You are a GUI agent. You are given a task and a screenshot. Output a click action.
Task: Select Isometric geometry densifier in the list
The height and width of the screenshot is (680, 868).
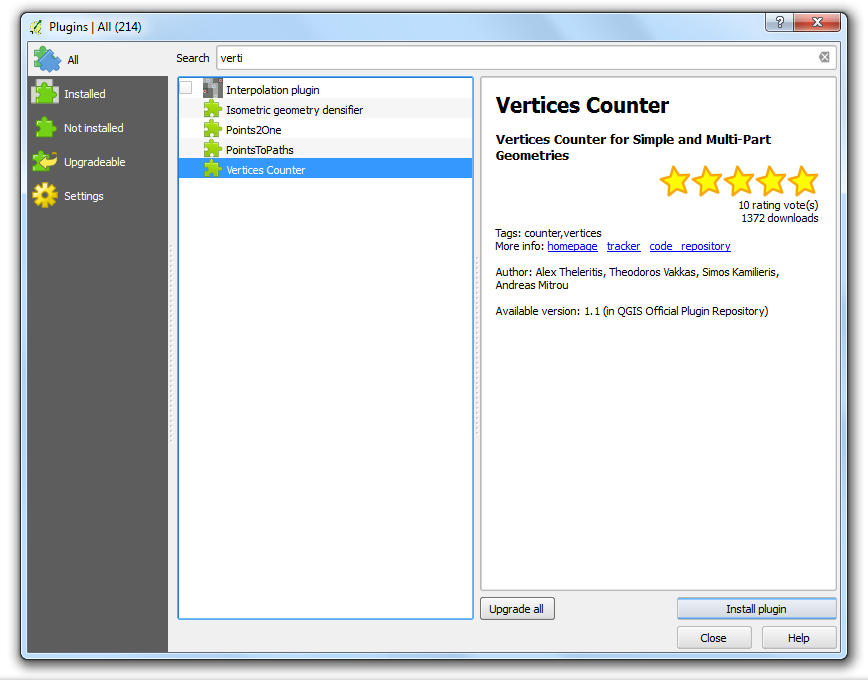point(326,110)
